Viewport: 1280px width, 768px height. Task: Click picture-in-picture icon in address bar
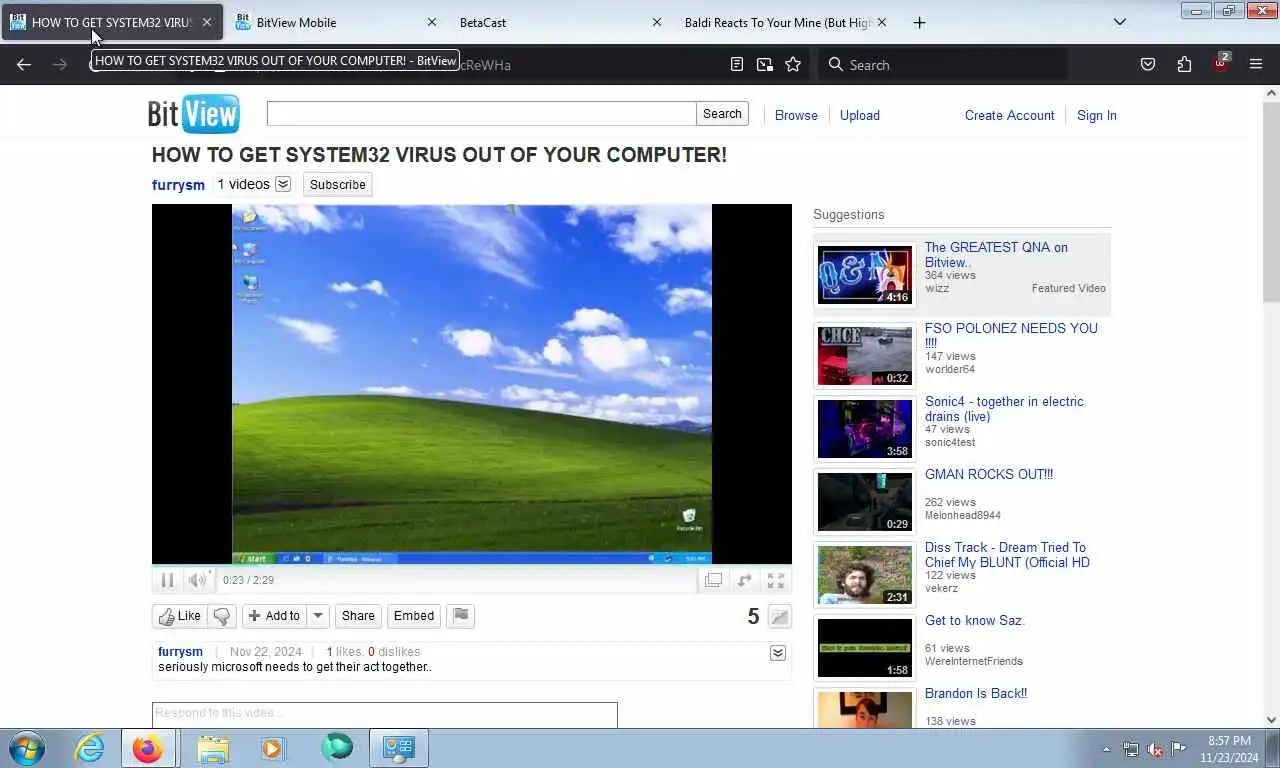click(x=765, y=64)
